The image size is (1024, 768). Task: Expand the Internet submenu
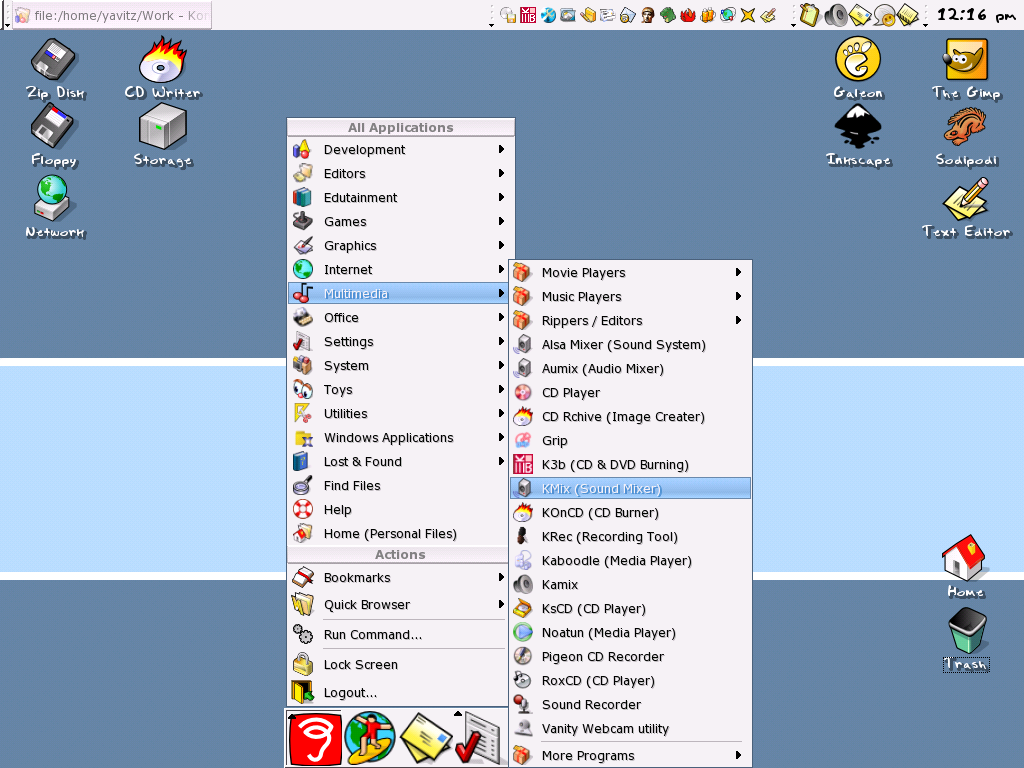click(x=400, y=270)
